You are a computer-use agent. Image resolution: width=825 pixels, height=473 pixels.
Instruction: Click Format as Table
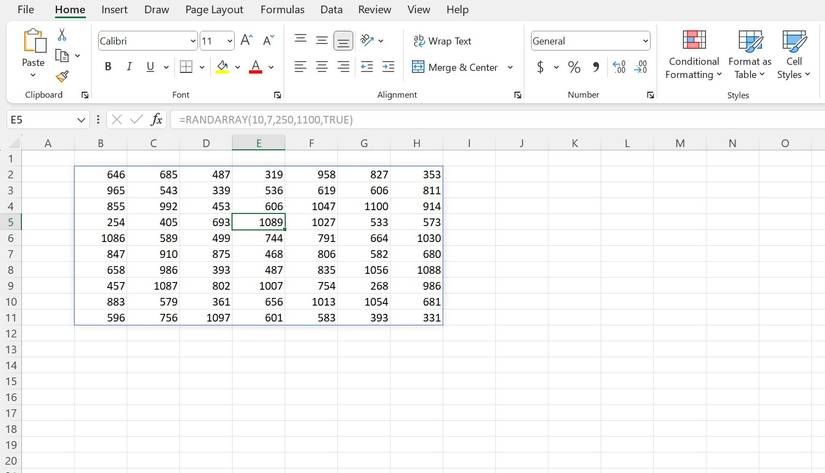click(750, 55)
